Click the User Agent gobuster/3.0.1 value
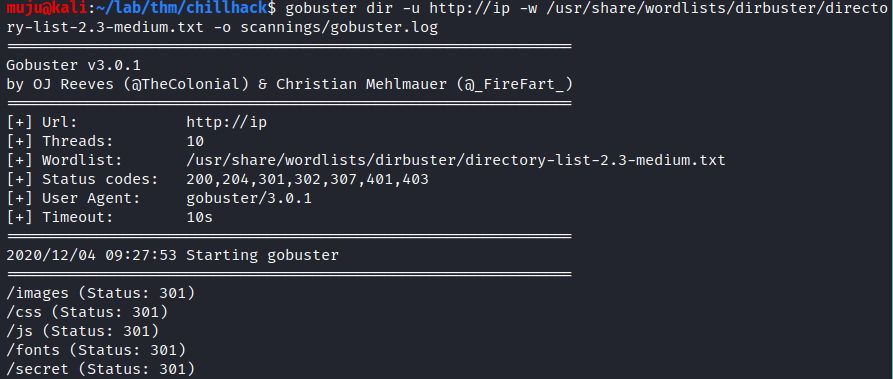 249,198
